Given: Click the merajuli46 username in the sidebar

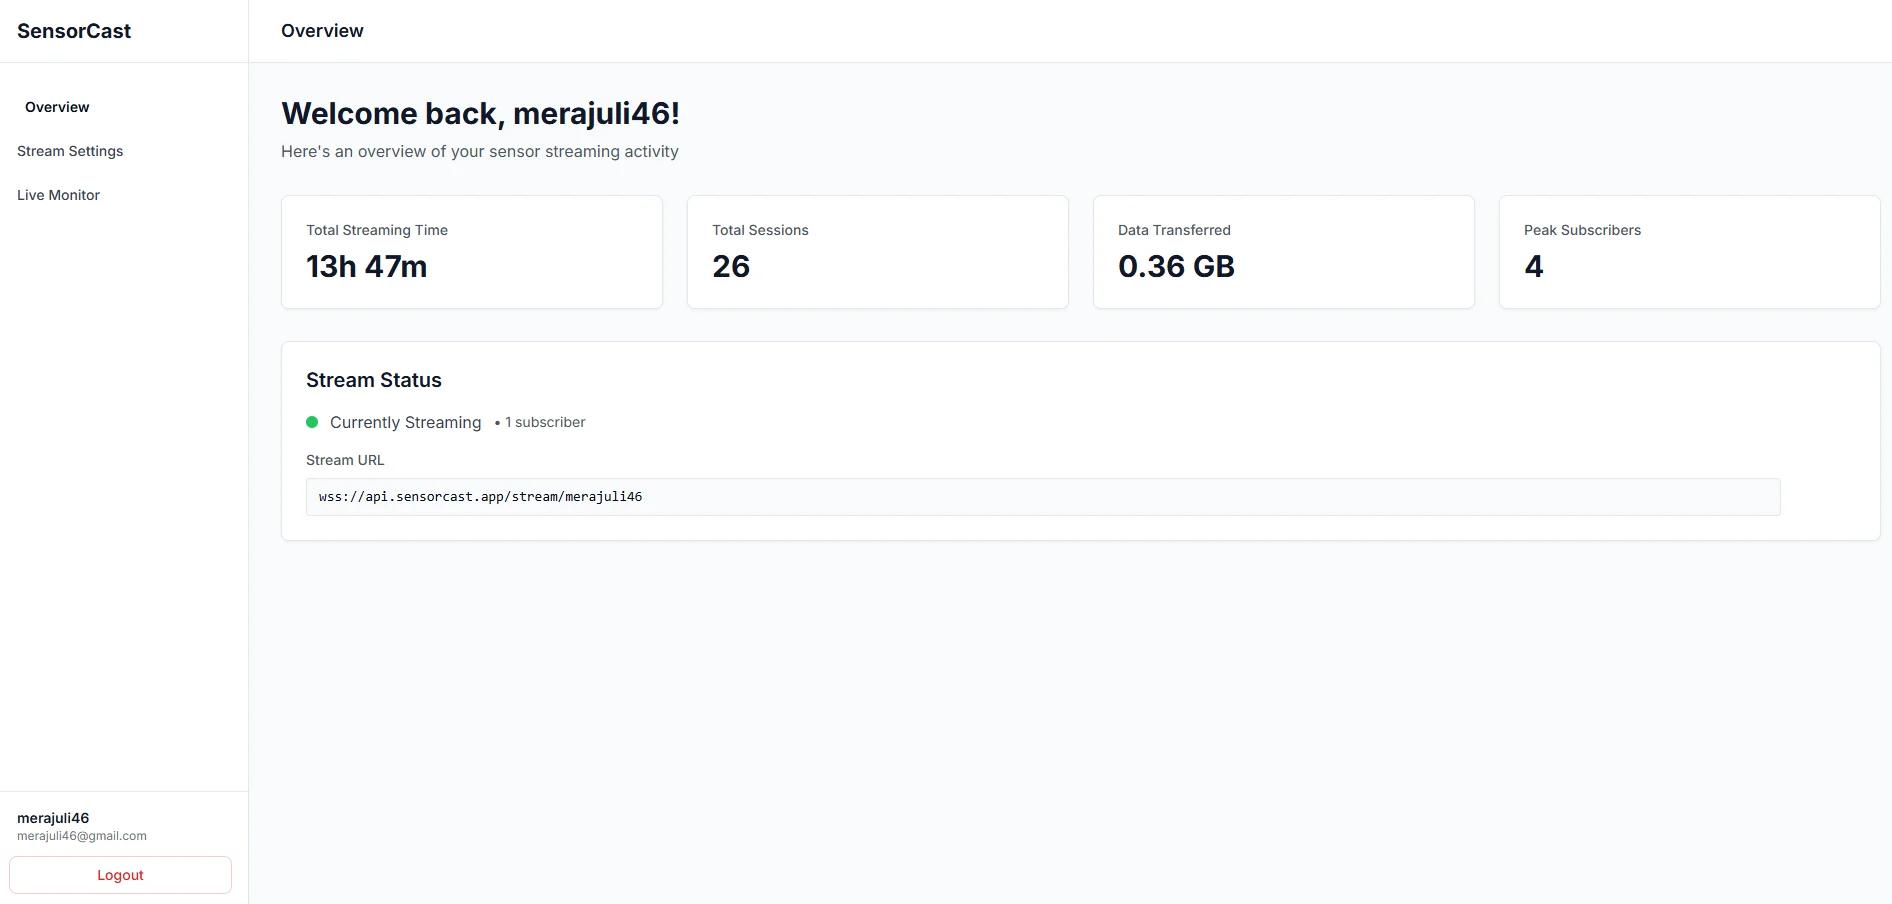Looking at the screenshot, I should click(53, 818).
